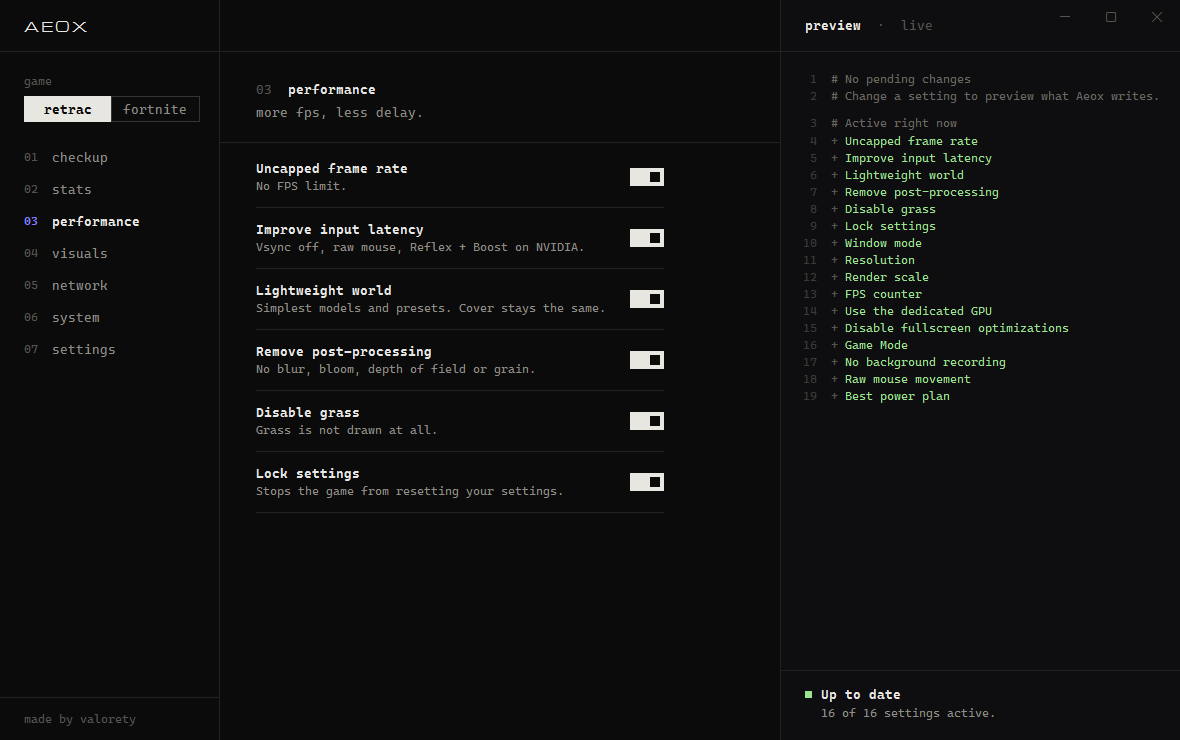Click 'Stops the game from resetting' description
The height and width of the screenshot is (740, 1180).
[409, 491]
